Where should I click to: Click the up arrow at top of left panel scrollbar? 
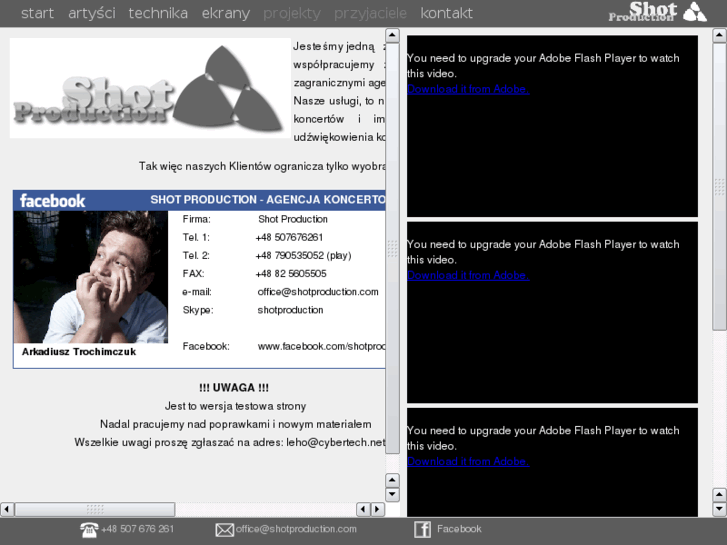[392, 35]
